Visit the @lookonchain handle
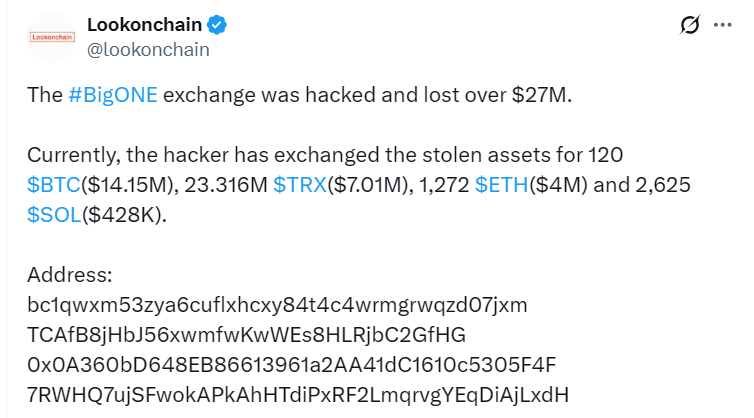This screenshot has height=418, width=754. (148, 50)
